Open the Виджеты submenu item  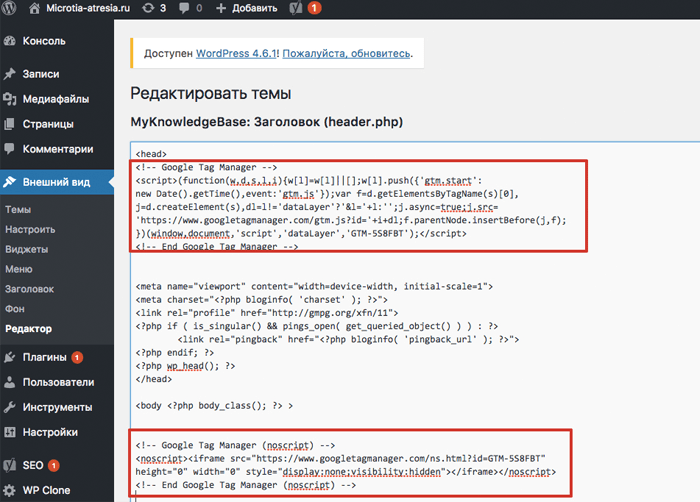pos(27,249)
